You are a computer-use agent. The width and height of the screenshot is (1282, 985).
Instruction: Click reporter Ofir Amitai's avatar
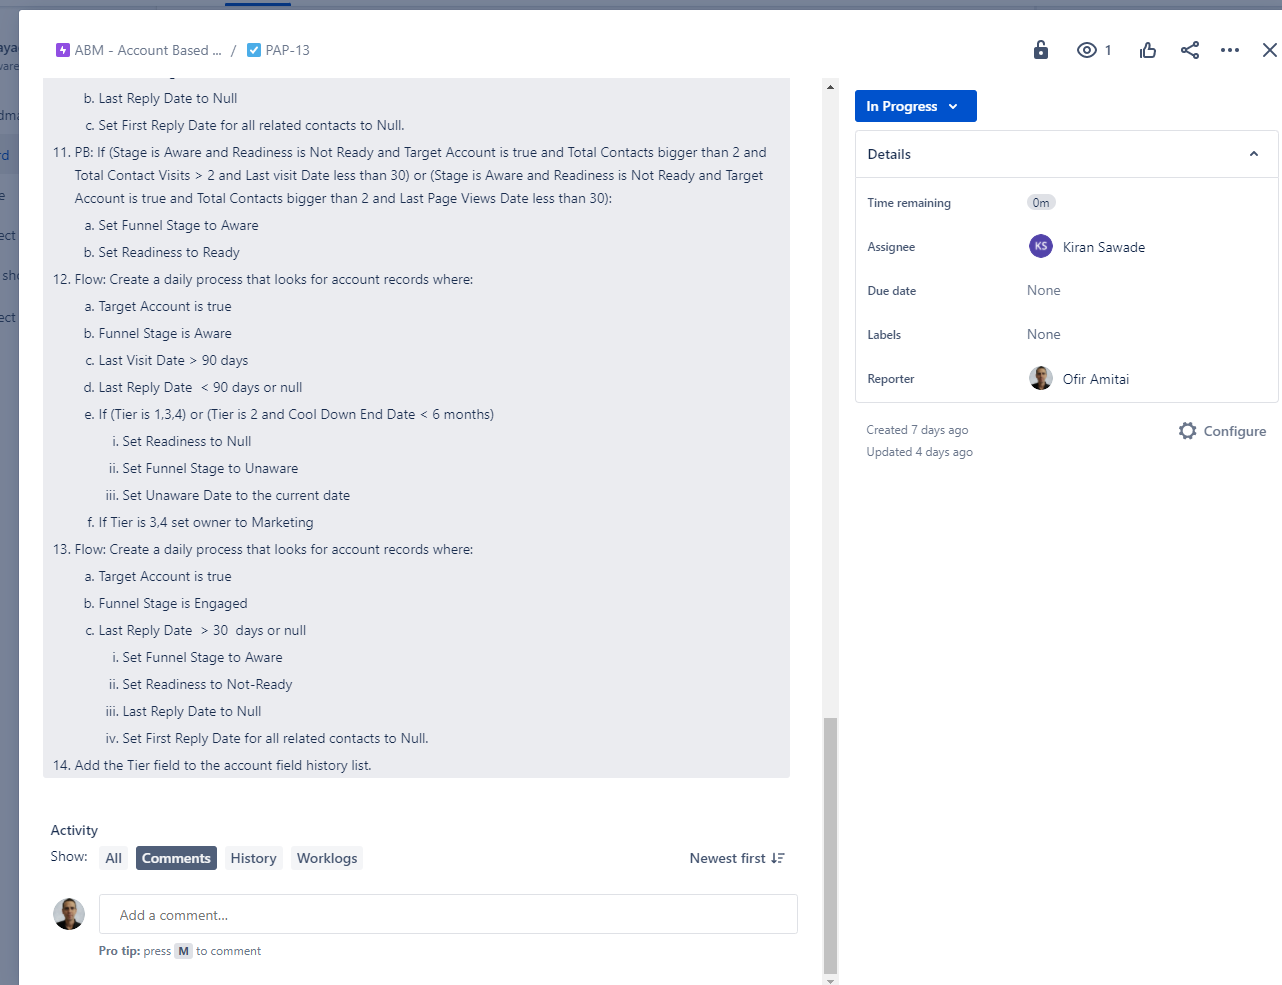point(1040,378)
